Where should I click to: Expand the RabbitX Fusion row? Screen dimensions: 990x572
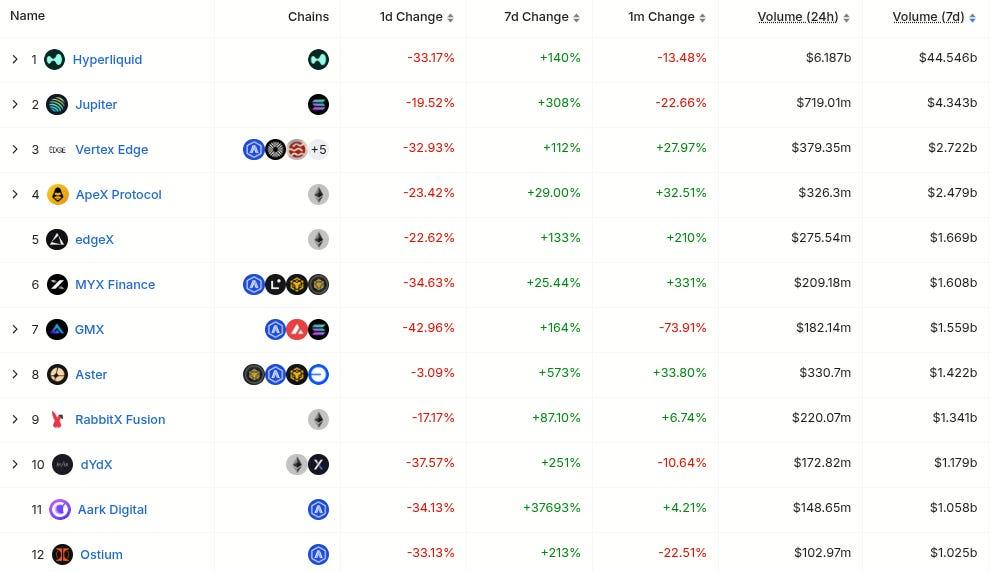(15, 420)
